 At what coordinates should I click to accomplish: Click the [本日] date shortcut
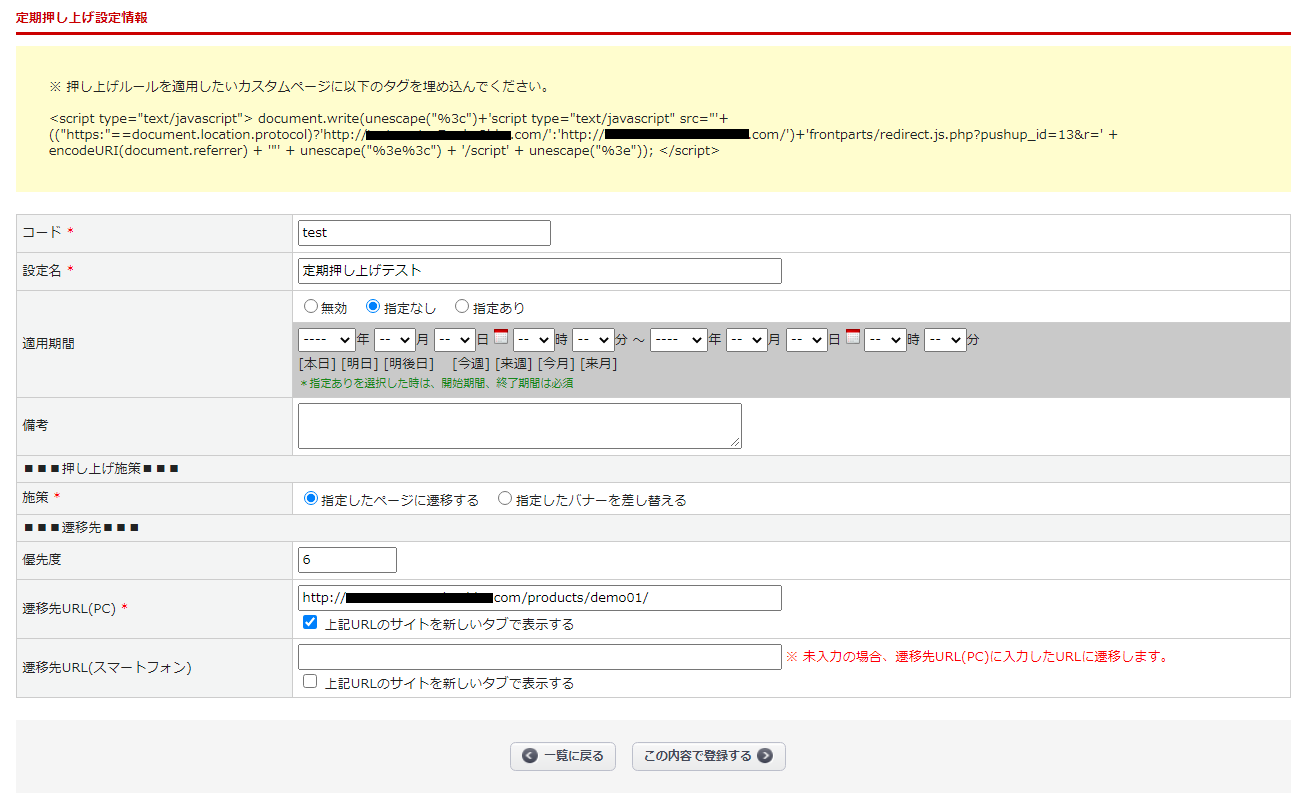[x=317, y=364]
